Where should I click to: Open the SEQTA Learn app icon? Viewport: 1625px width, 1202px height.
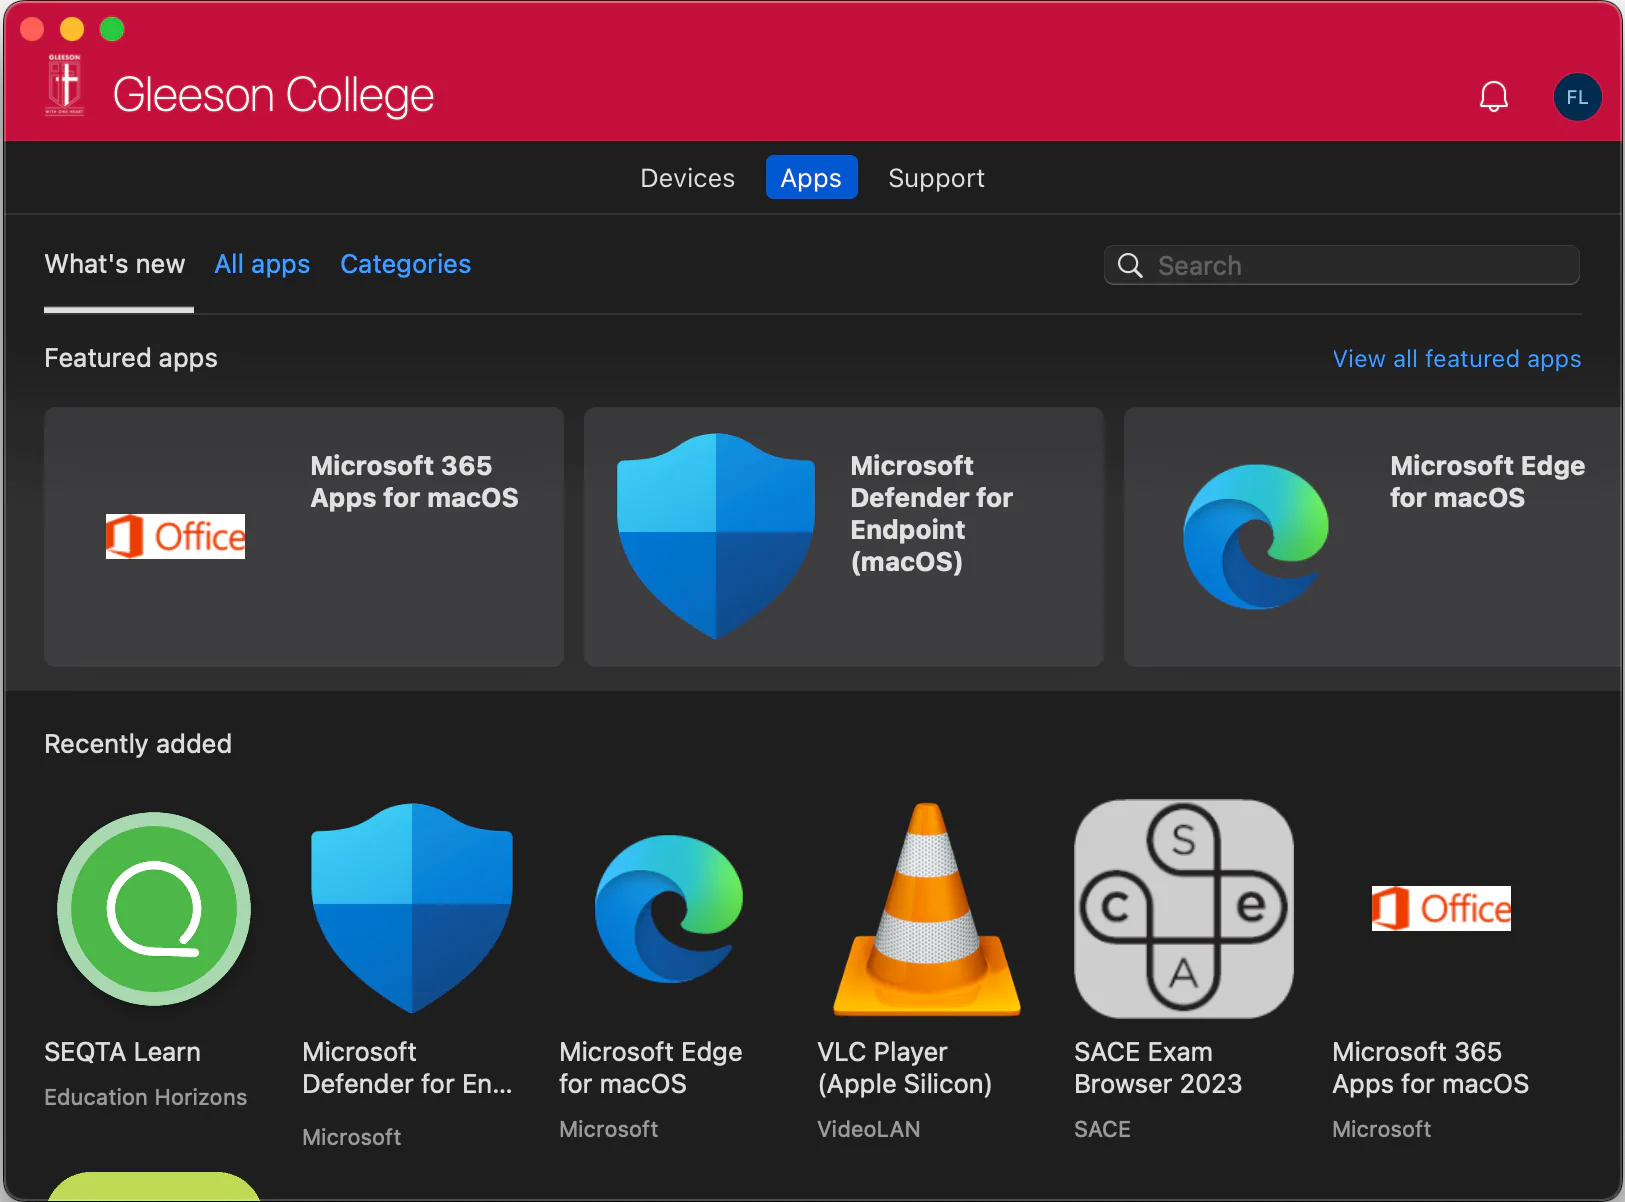154,909
